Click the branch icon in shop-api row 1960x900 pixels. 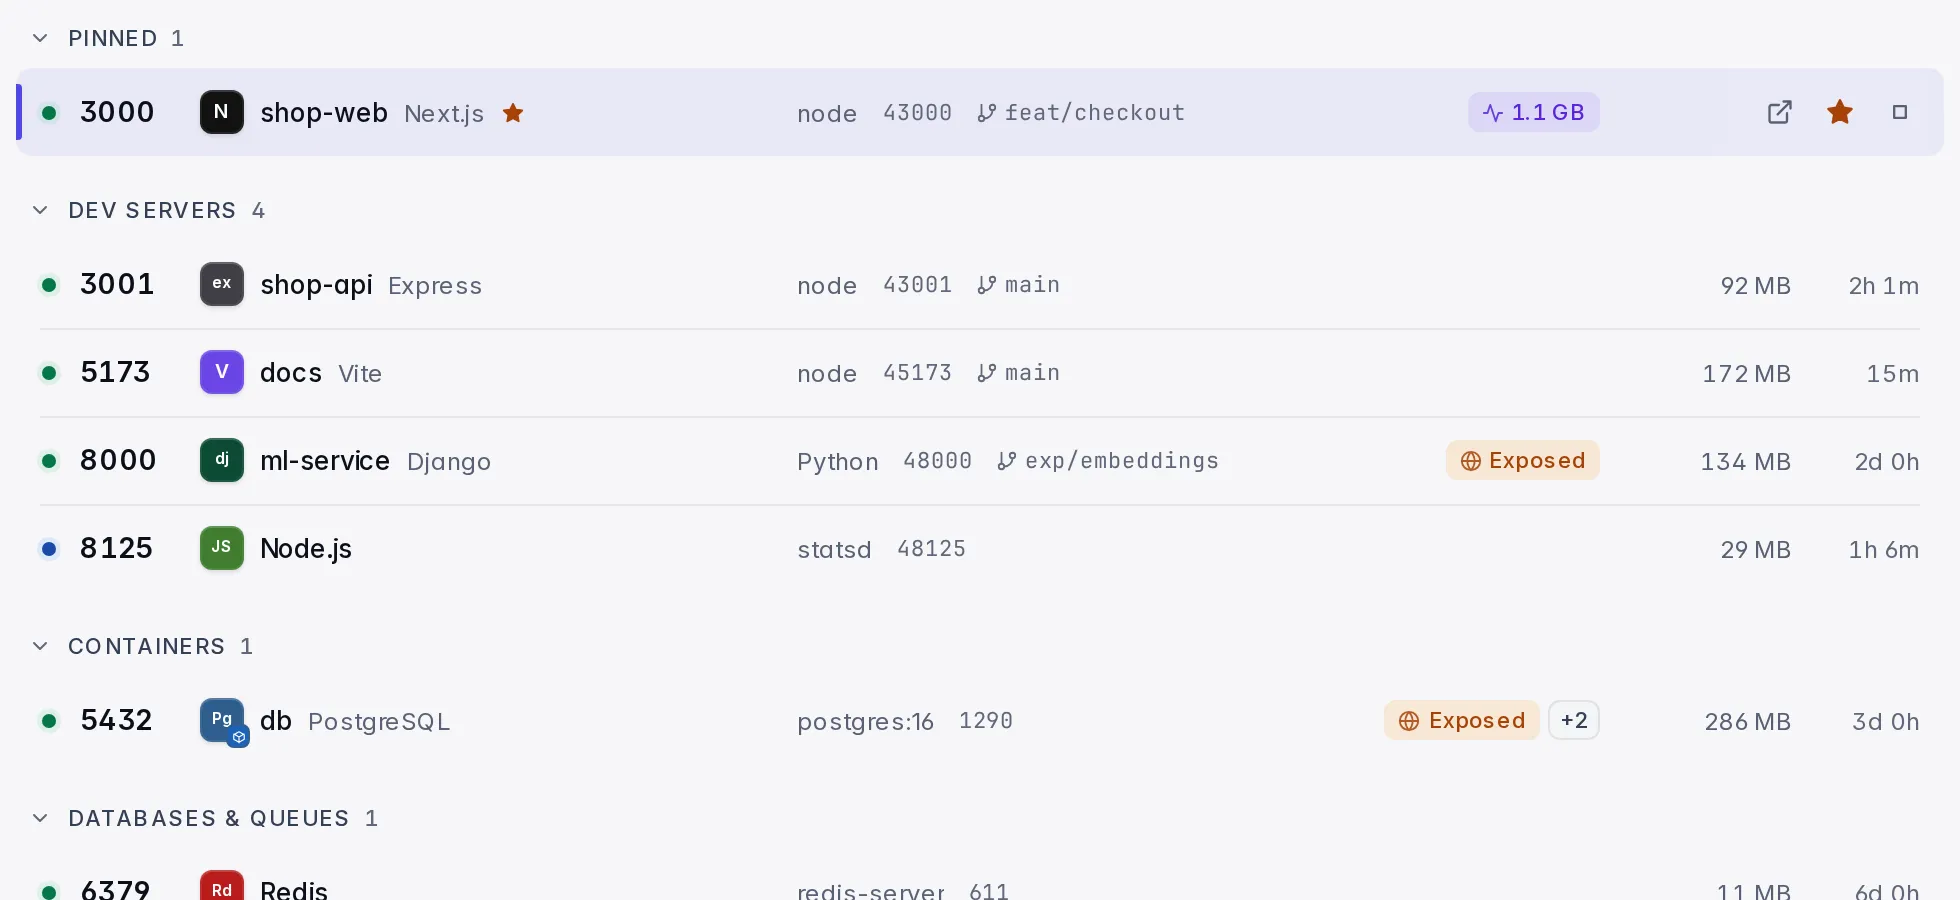987,285
